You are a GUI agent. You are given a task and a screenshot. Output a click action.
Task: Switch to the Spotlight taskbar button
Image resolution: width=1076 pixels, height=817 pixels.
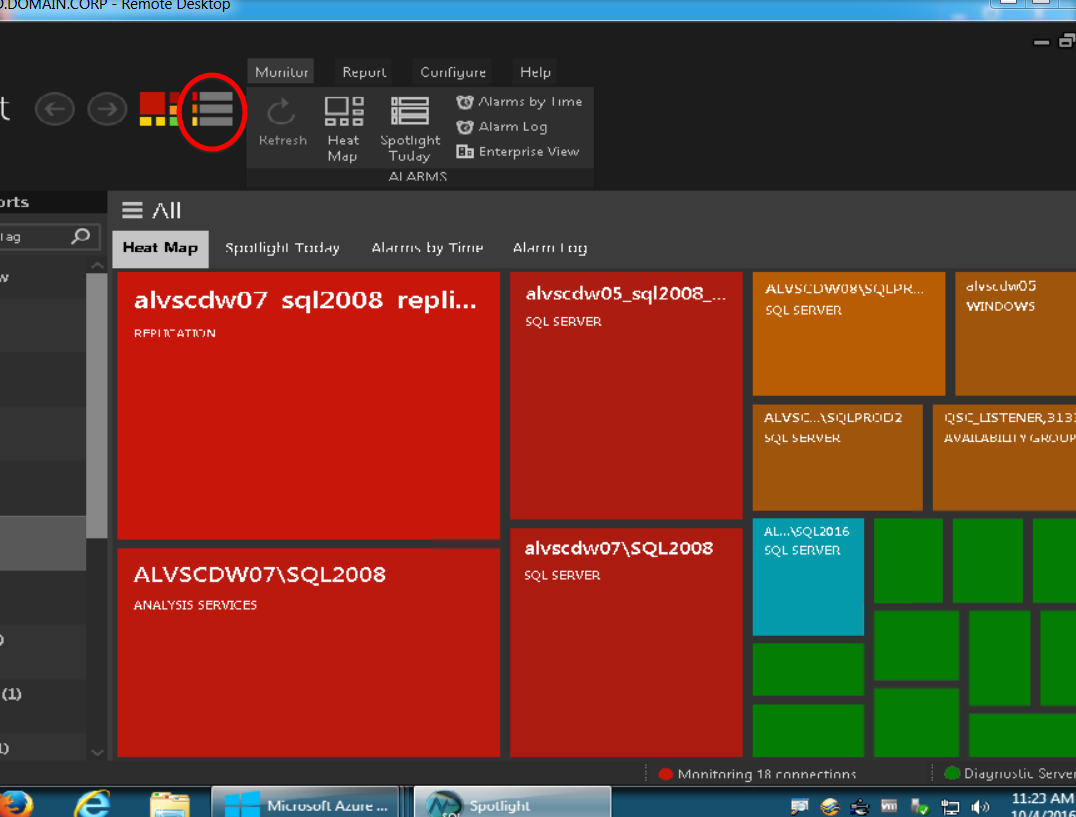click(x=512, y=803)
